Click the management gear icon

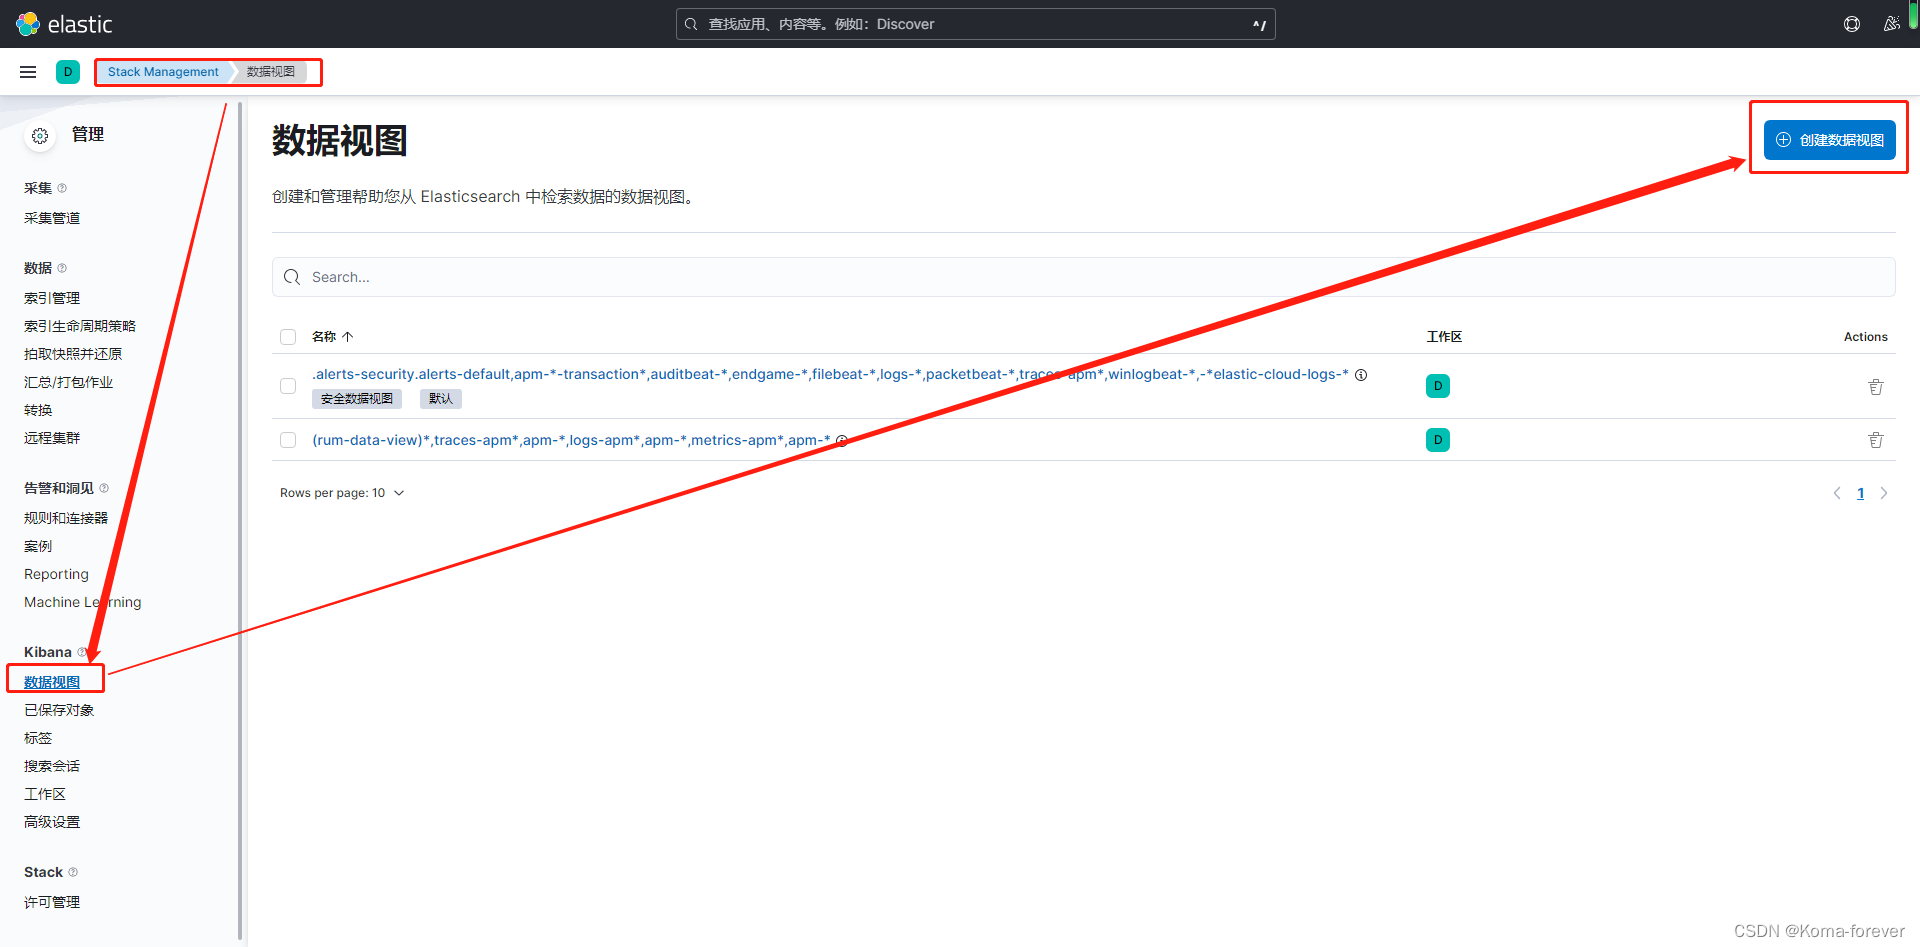click(x=40, y=135)
